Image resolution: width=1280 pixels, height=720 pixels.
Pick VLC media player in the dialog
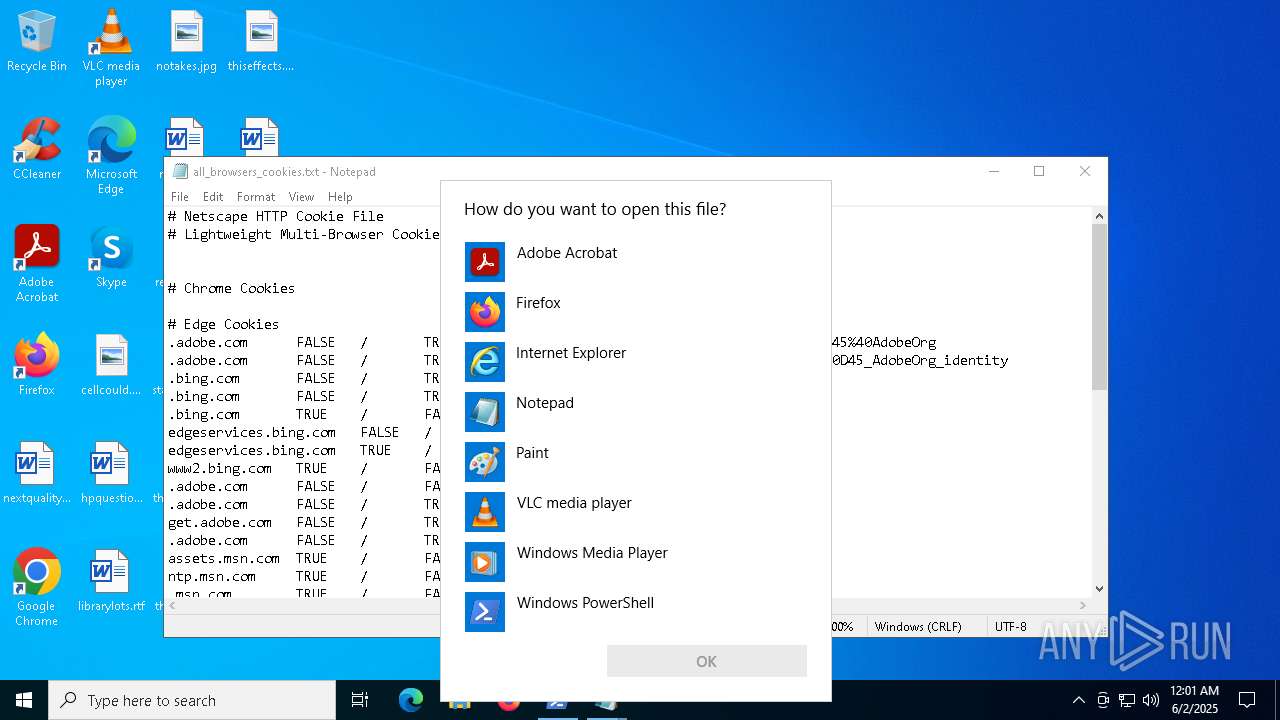[636, 512]
